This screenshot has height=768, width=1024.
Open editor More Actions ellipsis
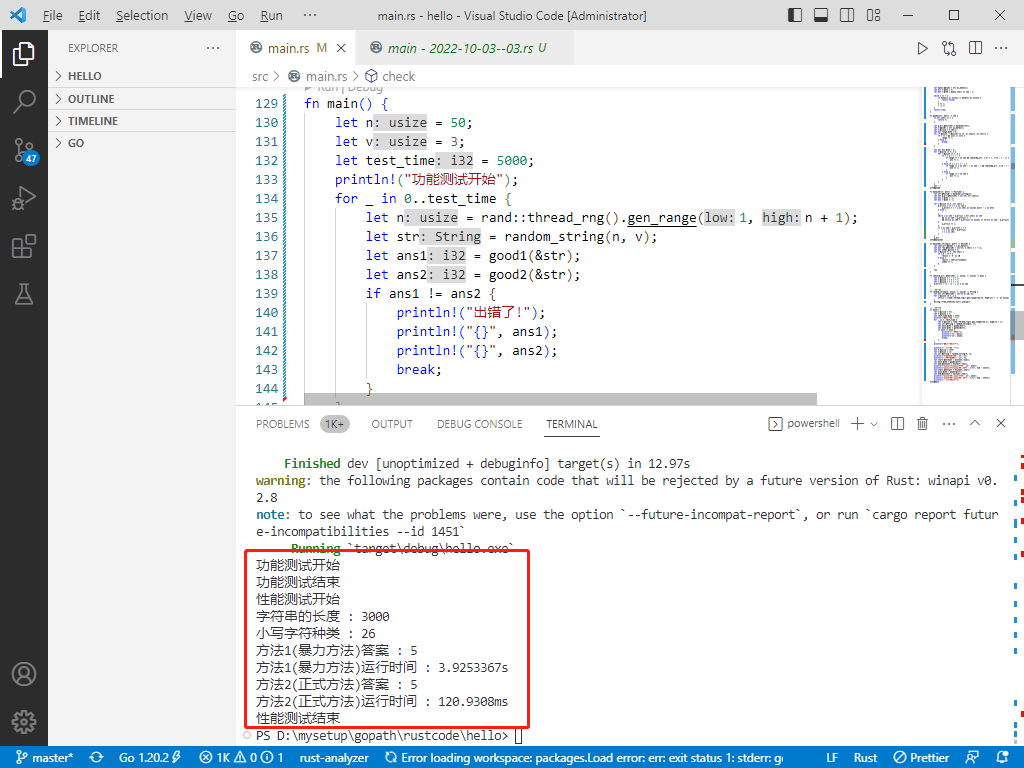point(1001,48)
